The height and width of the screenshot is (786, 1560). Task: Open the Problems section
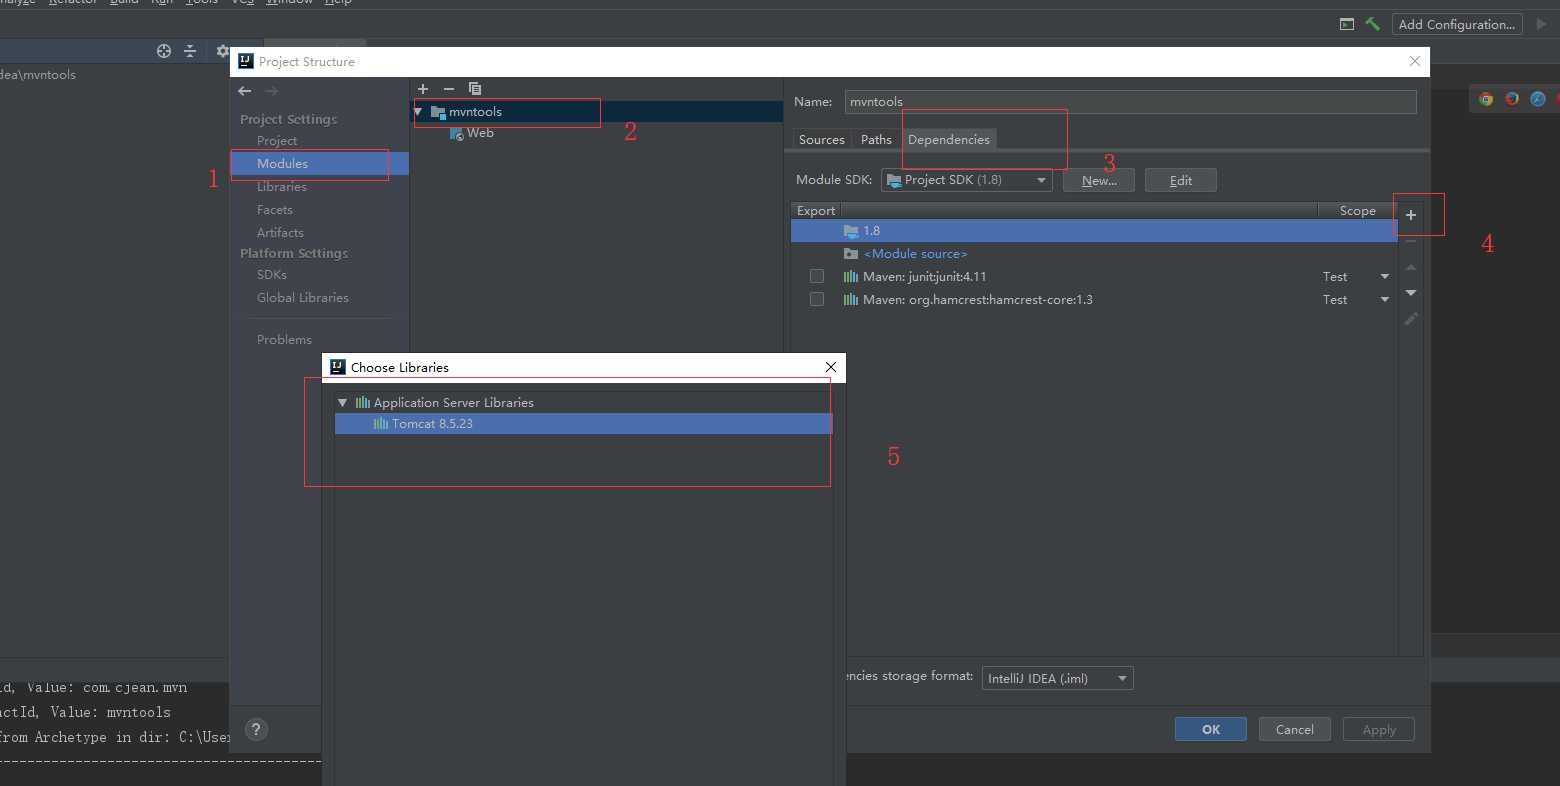pyautogui.click(x=284, y=340)
